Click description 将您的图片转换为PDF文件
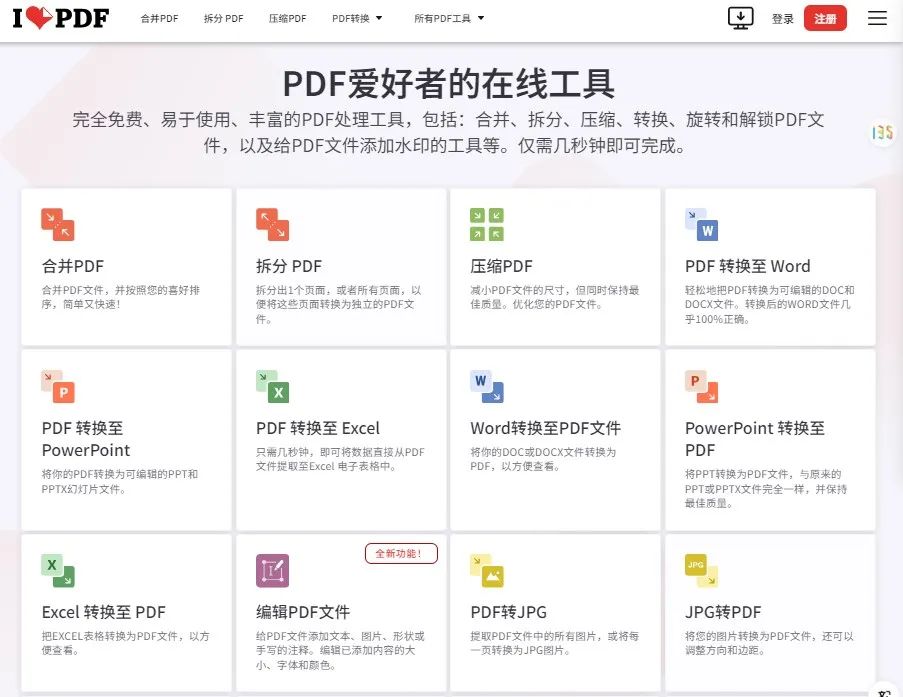Screen dimensions: 903x697 tap(769, 643)
